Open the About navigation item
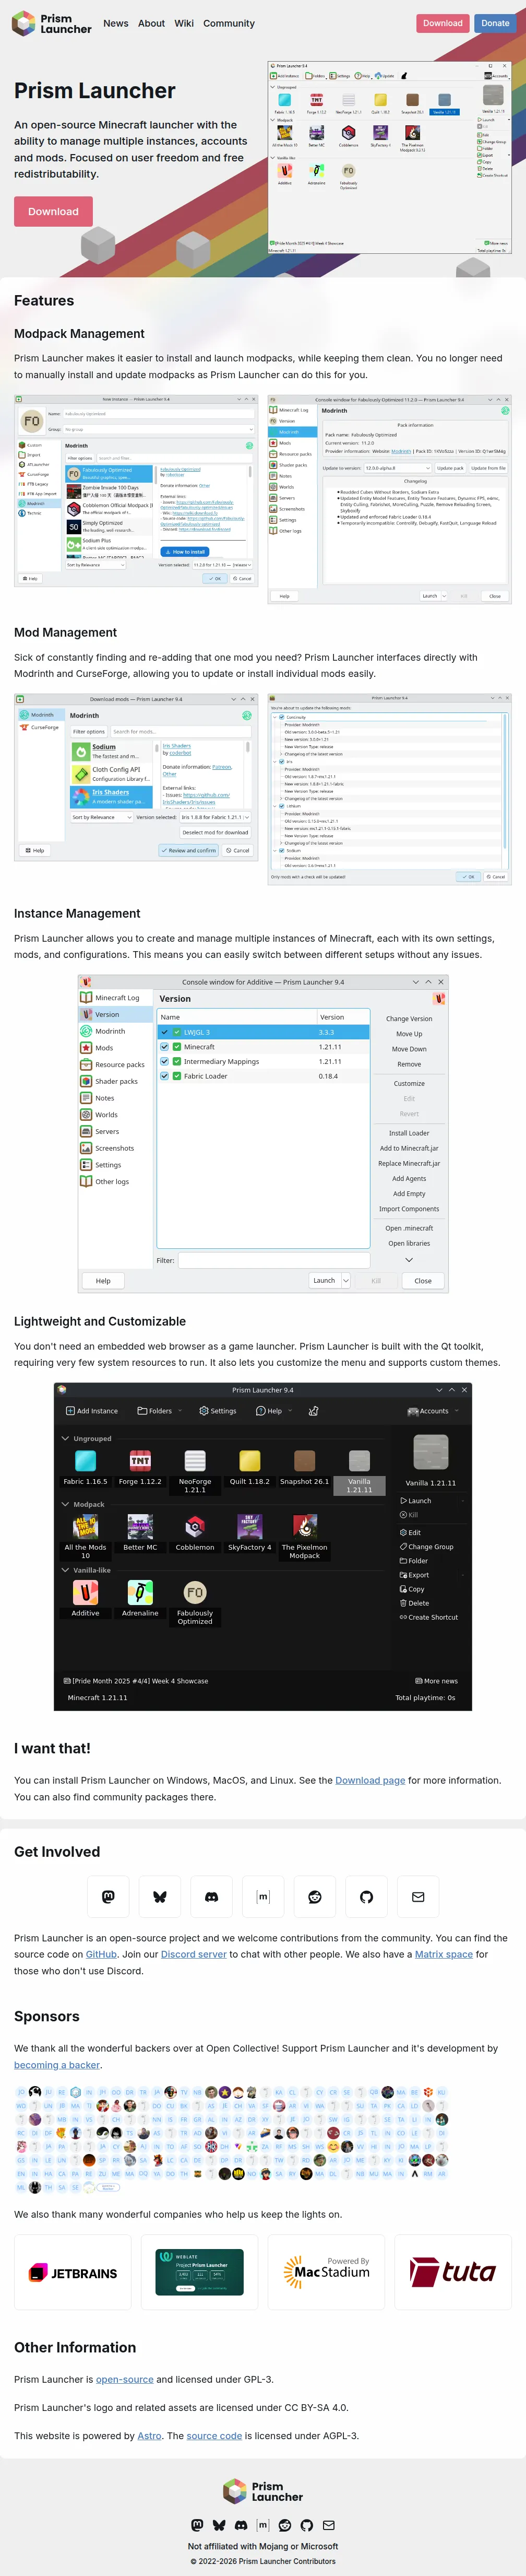The width and height of the screenshot is (526, 2576). [151, 23]
